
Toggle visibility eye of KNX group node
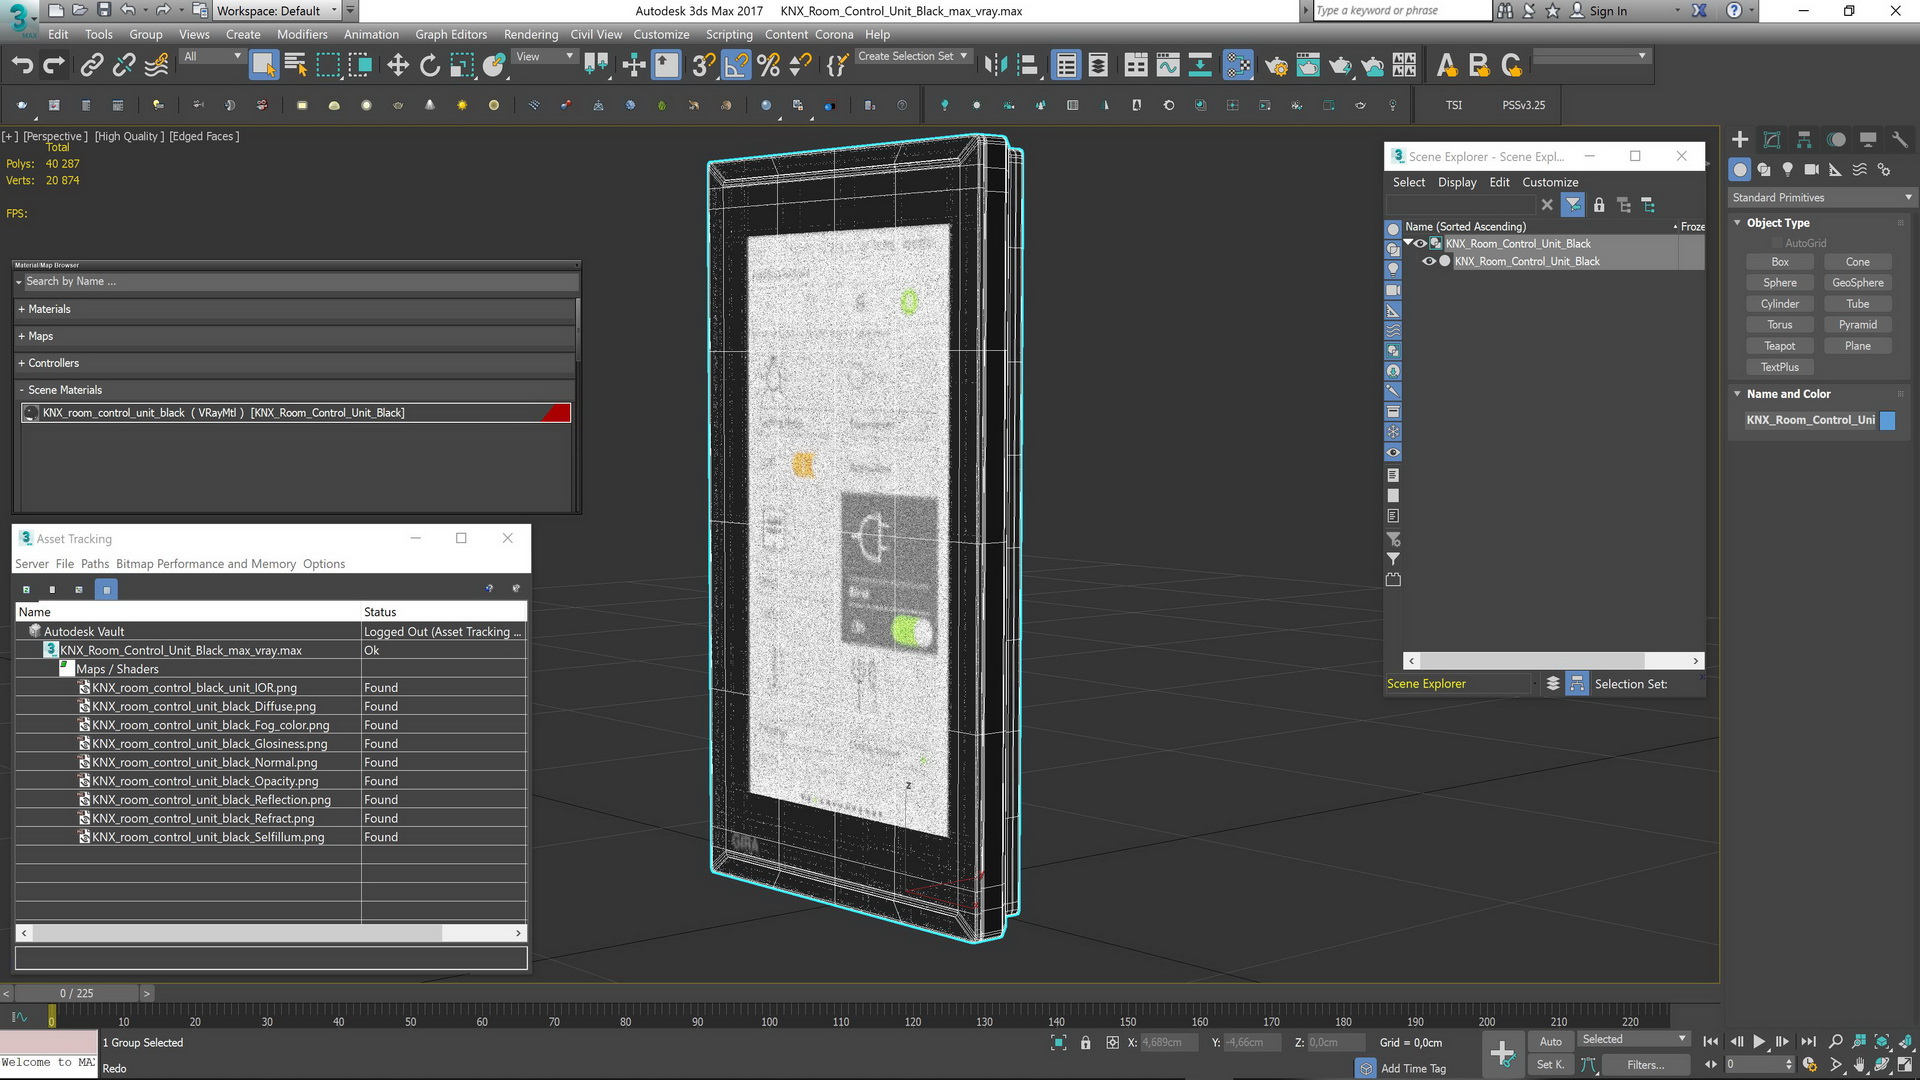click(x=1420, y=244)
